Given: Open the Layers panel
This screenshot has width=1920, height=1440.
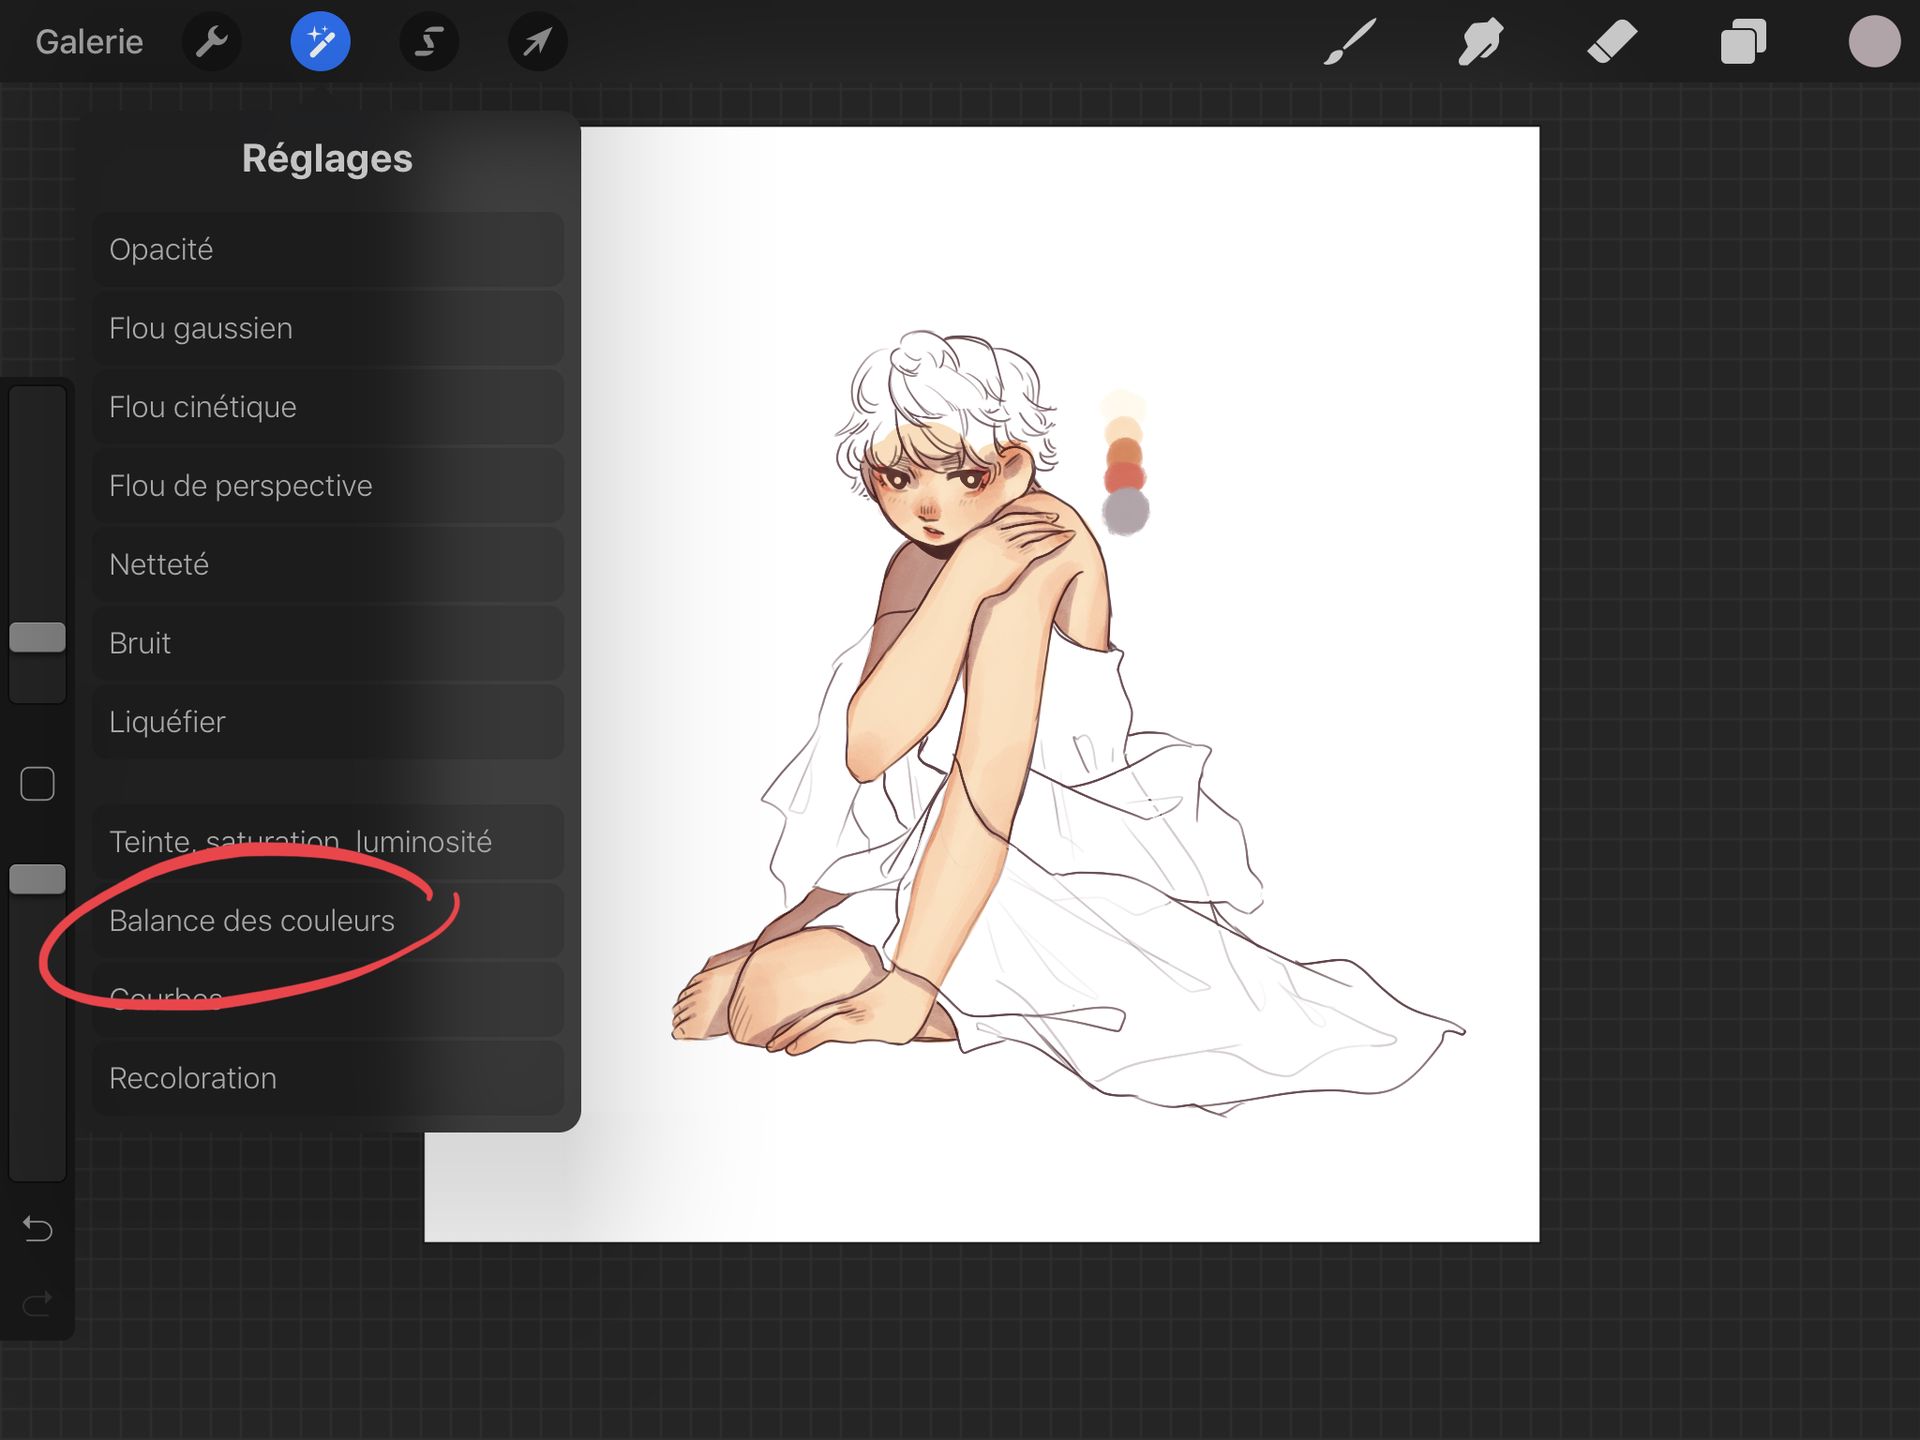Looking at the screenshot, I should [1743, 42].
